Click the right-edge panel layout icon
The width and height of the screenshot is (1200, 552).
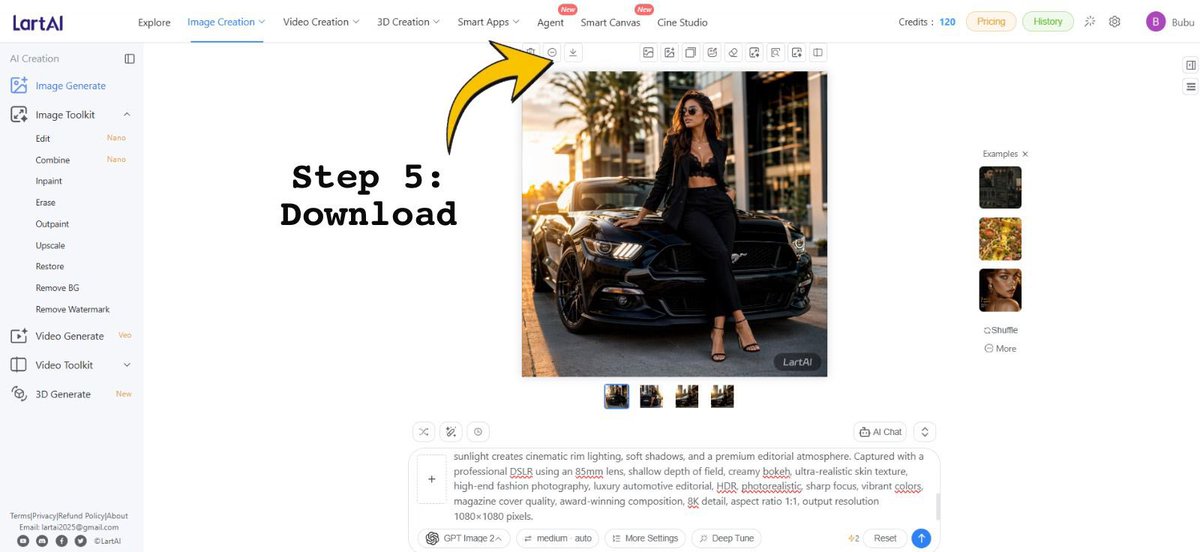[x=1191, y=66]
